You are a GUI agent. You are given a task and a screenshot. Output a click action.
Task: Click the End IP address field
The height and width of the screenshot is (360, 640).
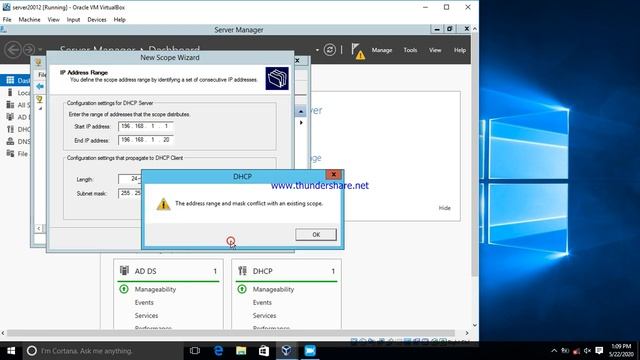pos(146,140)
